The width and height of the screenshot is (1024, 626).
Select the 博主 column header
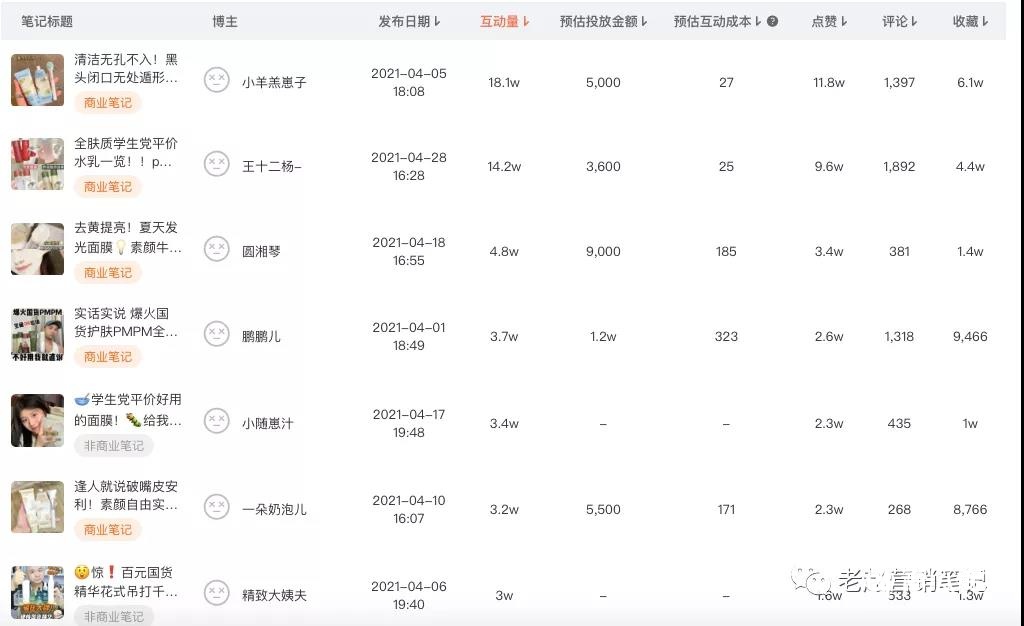pos(224,20)
